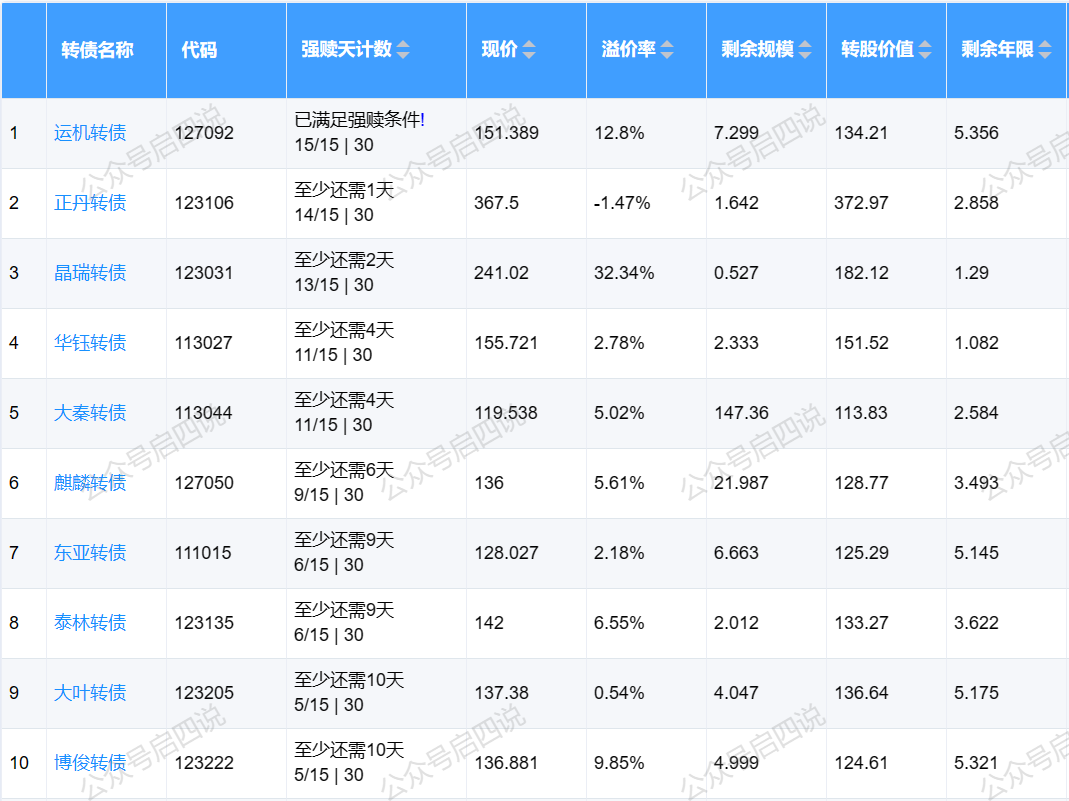
Task: Click the 溢价率 sort arrows icon
Action: pyautogui.click(x=667, y=50)
